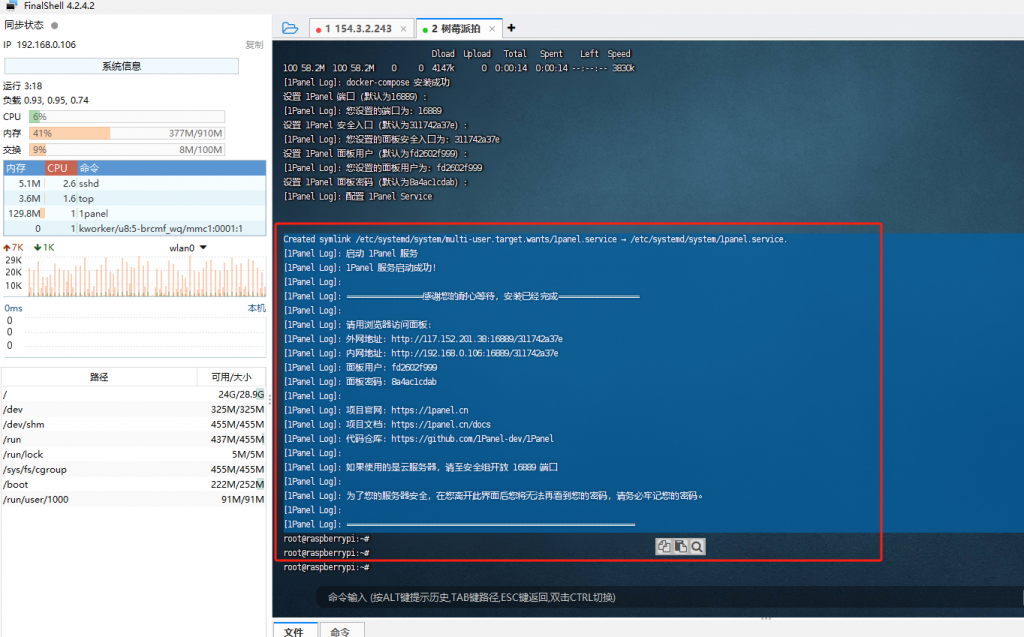Screen dimensions: 1024x637
Task: Open terminal search with magnifier icon
Action: pyautogui.click(x=697, y=546)
